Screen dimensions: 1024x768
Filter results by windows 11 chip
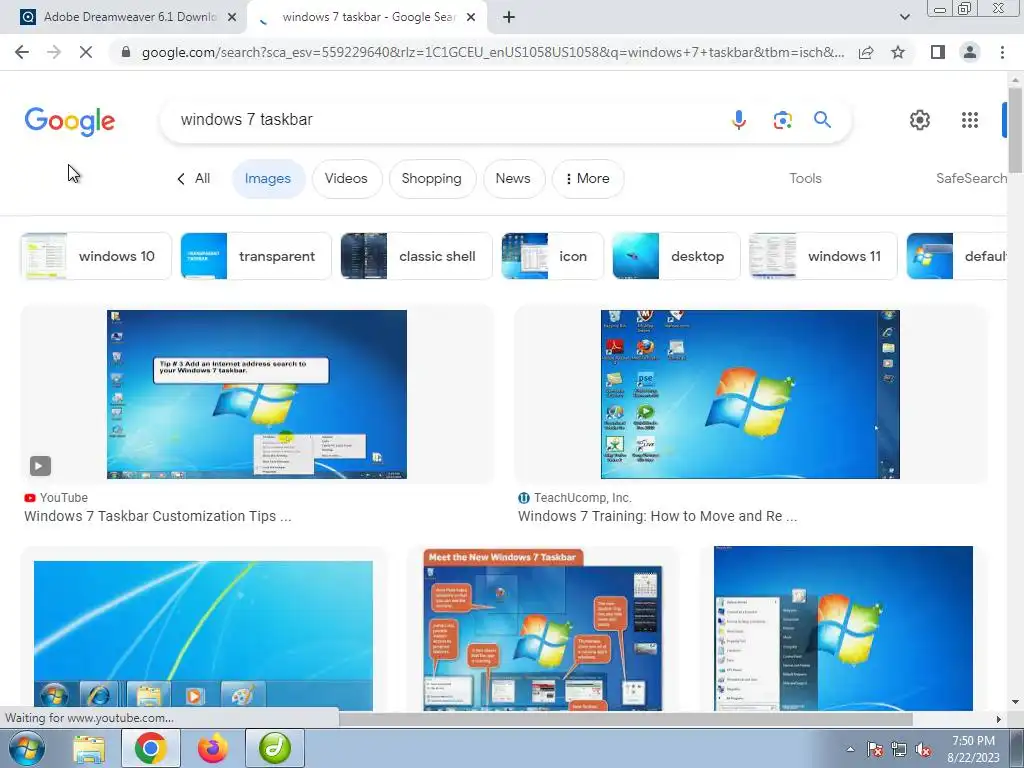[823, 256]
